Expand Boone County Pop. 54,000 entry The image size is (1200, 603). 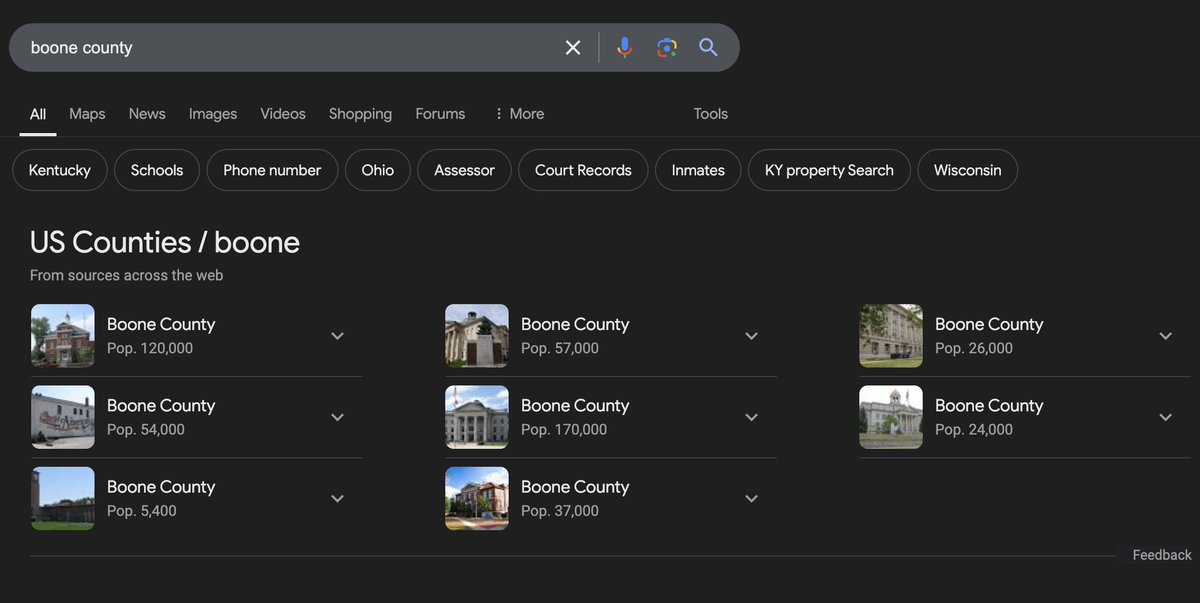click(x=337, y=417)
